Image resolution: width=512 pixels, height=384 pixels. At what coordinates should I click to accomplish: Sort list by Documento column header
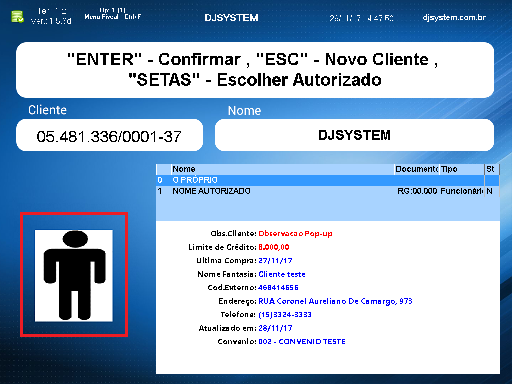pyautogui.click(x=417, y=169)
